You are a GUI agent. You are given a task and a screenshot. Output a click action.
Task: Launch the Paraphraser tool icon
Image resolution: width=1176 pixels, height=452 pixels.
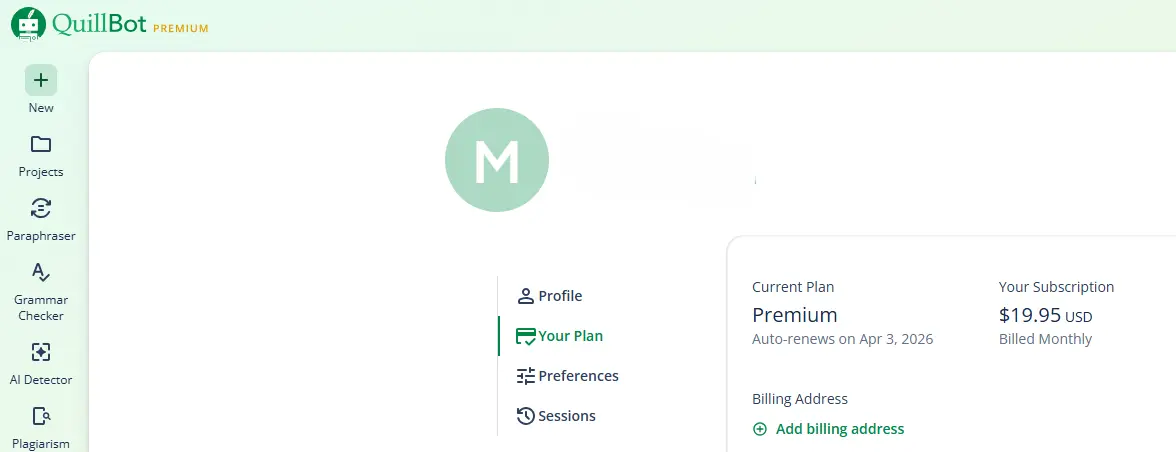pyautogui.click(x=41, y=208)
